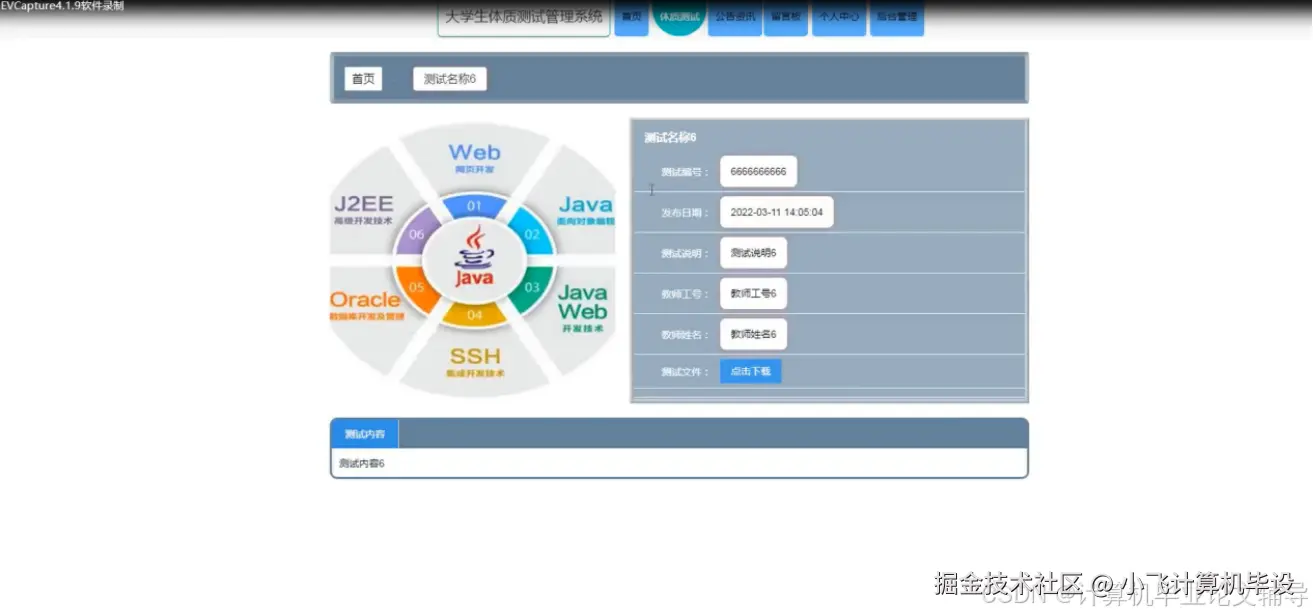Open the 后台管理 navigation item
Viewport: 1313px width, 616px height.
(896, 18)
